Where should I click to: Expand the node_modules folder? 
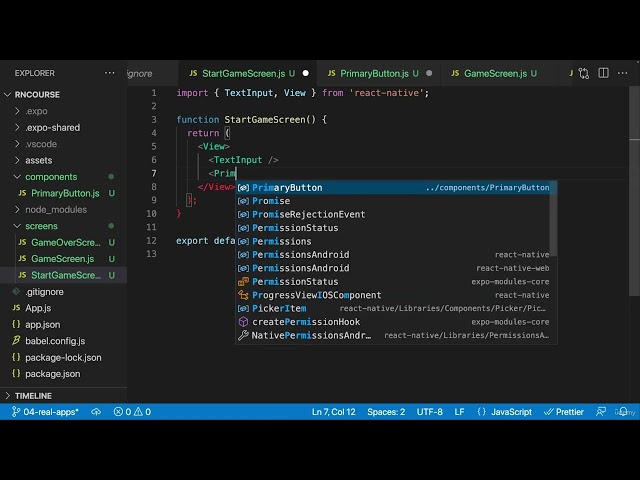[x=55, y=209]
